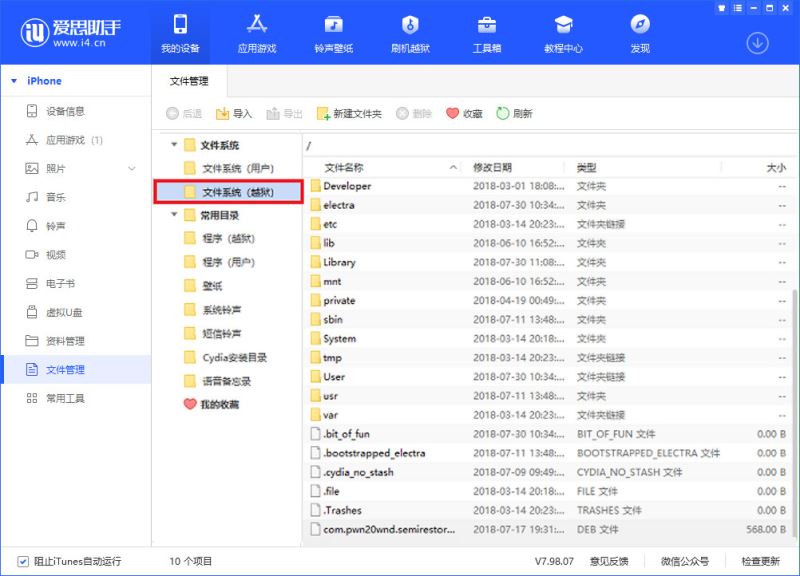Select the com.pwn20wnd.semirestor... file
The image size is (800, 576).
[x=549, y=530]
